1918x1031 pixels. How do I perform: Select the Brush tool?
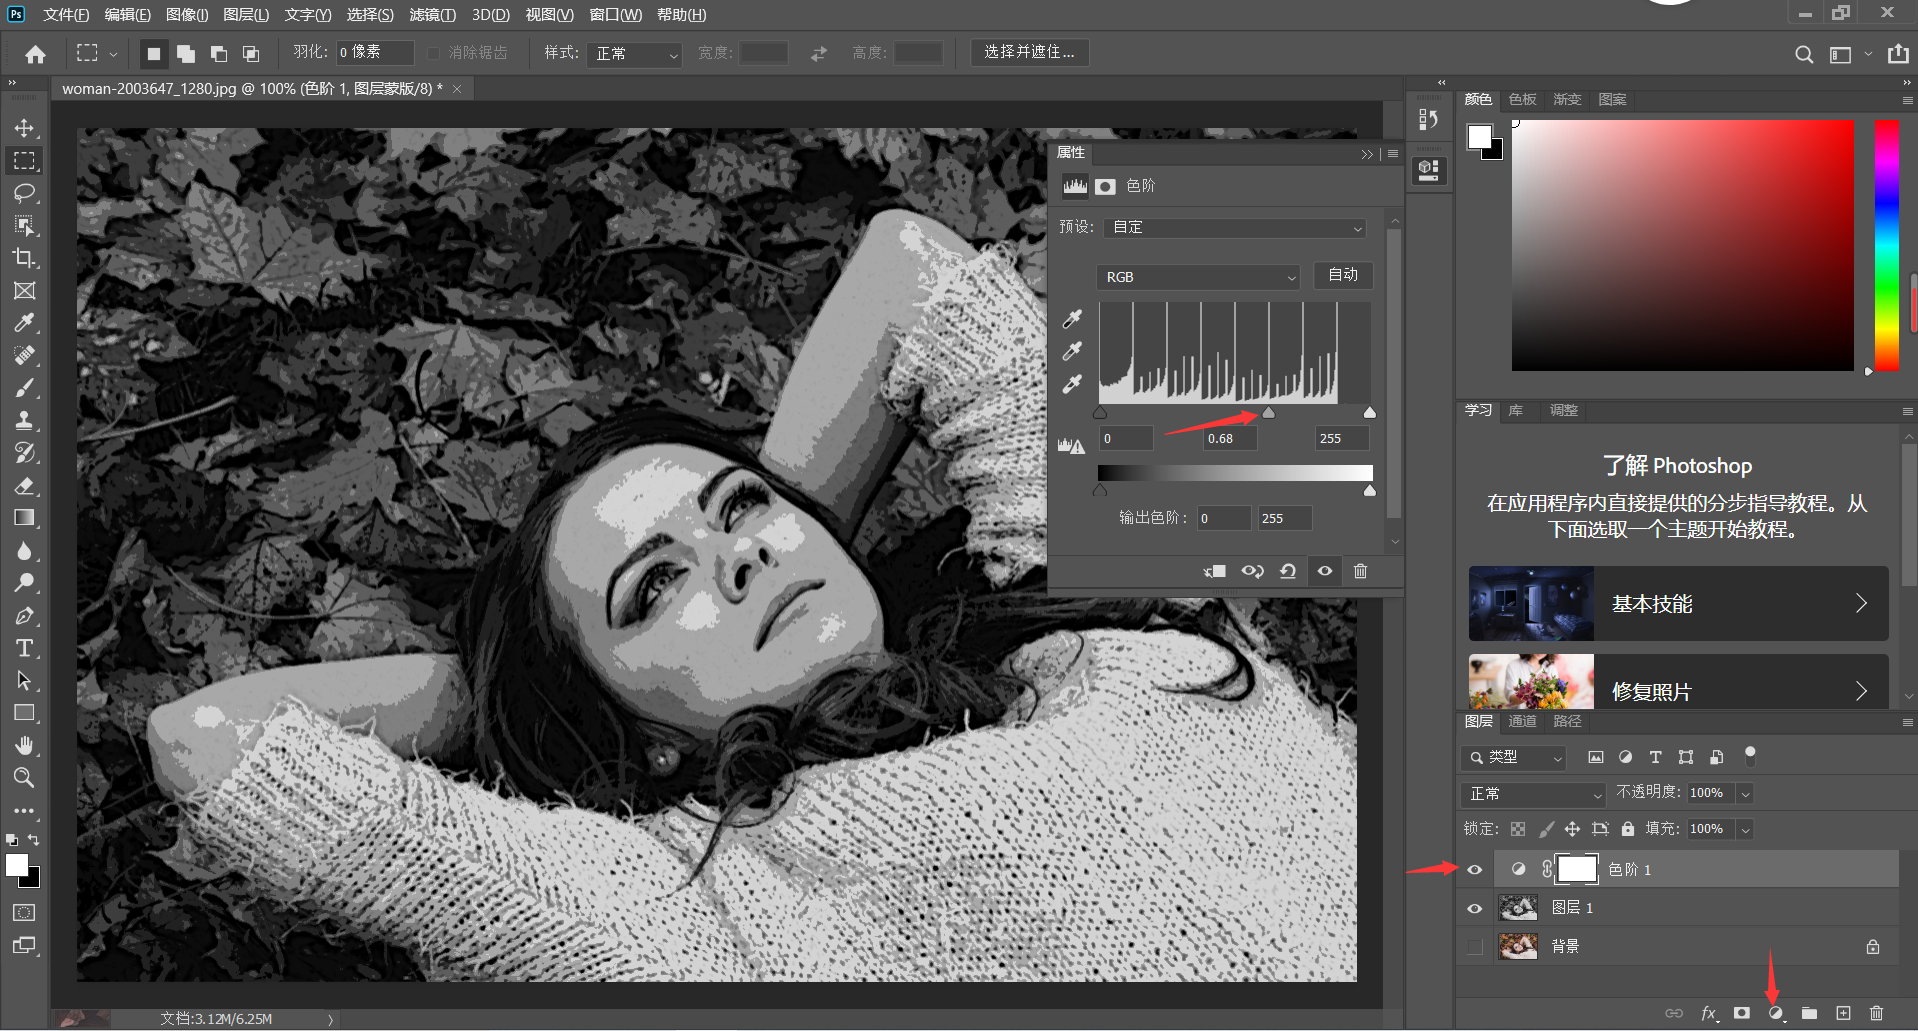point(25,388)
